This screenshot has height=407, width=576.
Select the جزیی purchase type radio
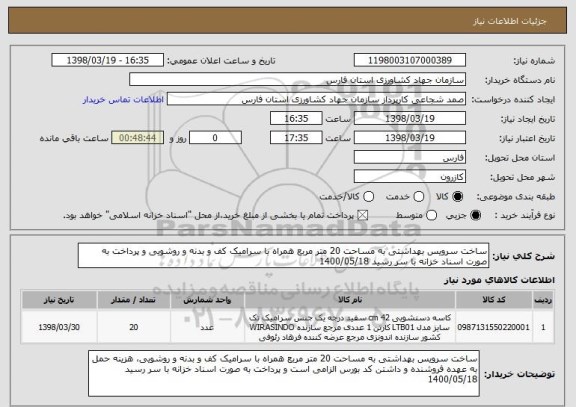coord(475,216)
